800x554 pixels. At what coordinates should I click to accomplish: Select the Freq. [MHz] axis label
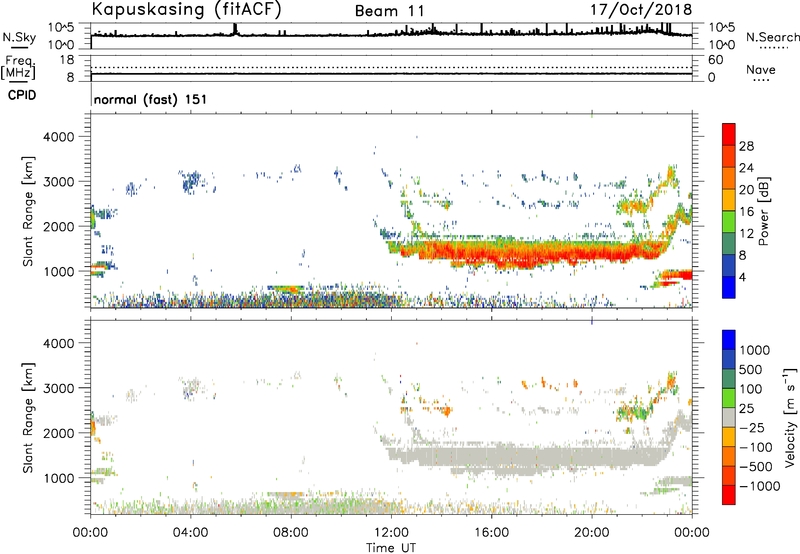pyautogui.click(x=18, y=68)
